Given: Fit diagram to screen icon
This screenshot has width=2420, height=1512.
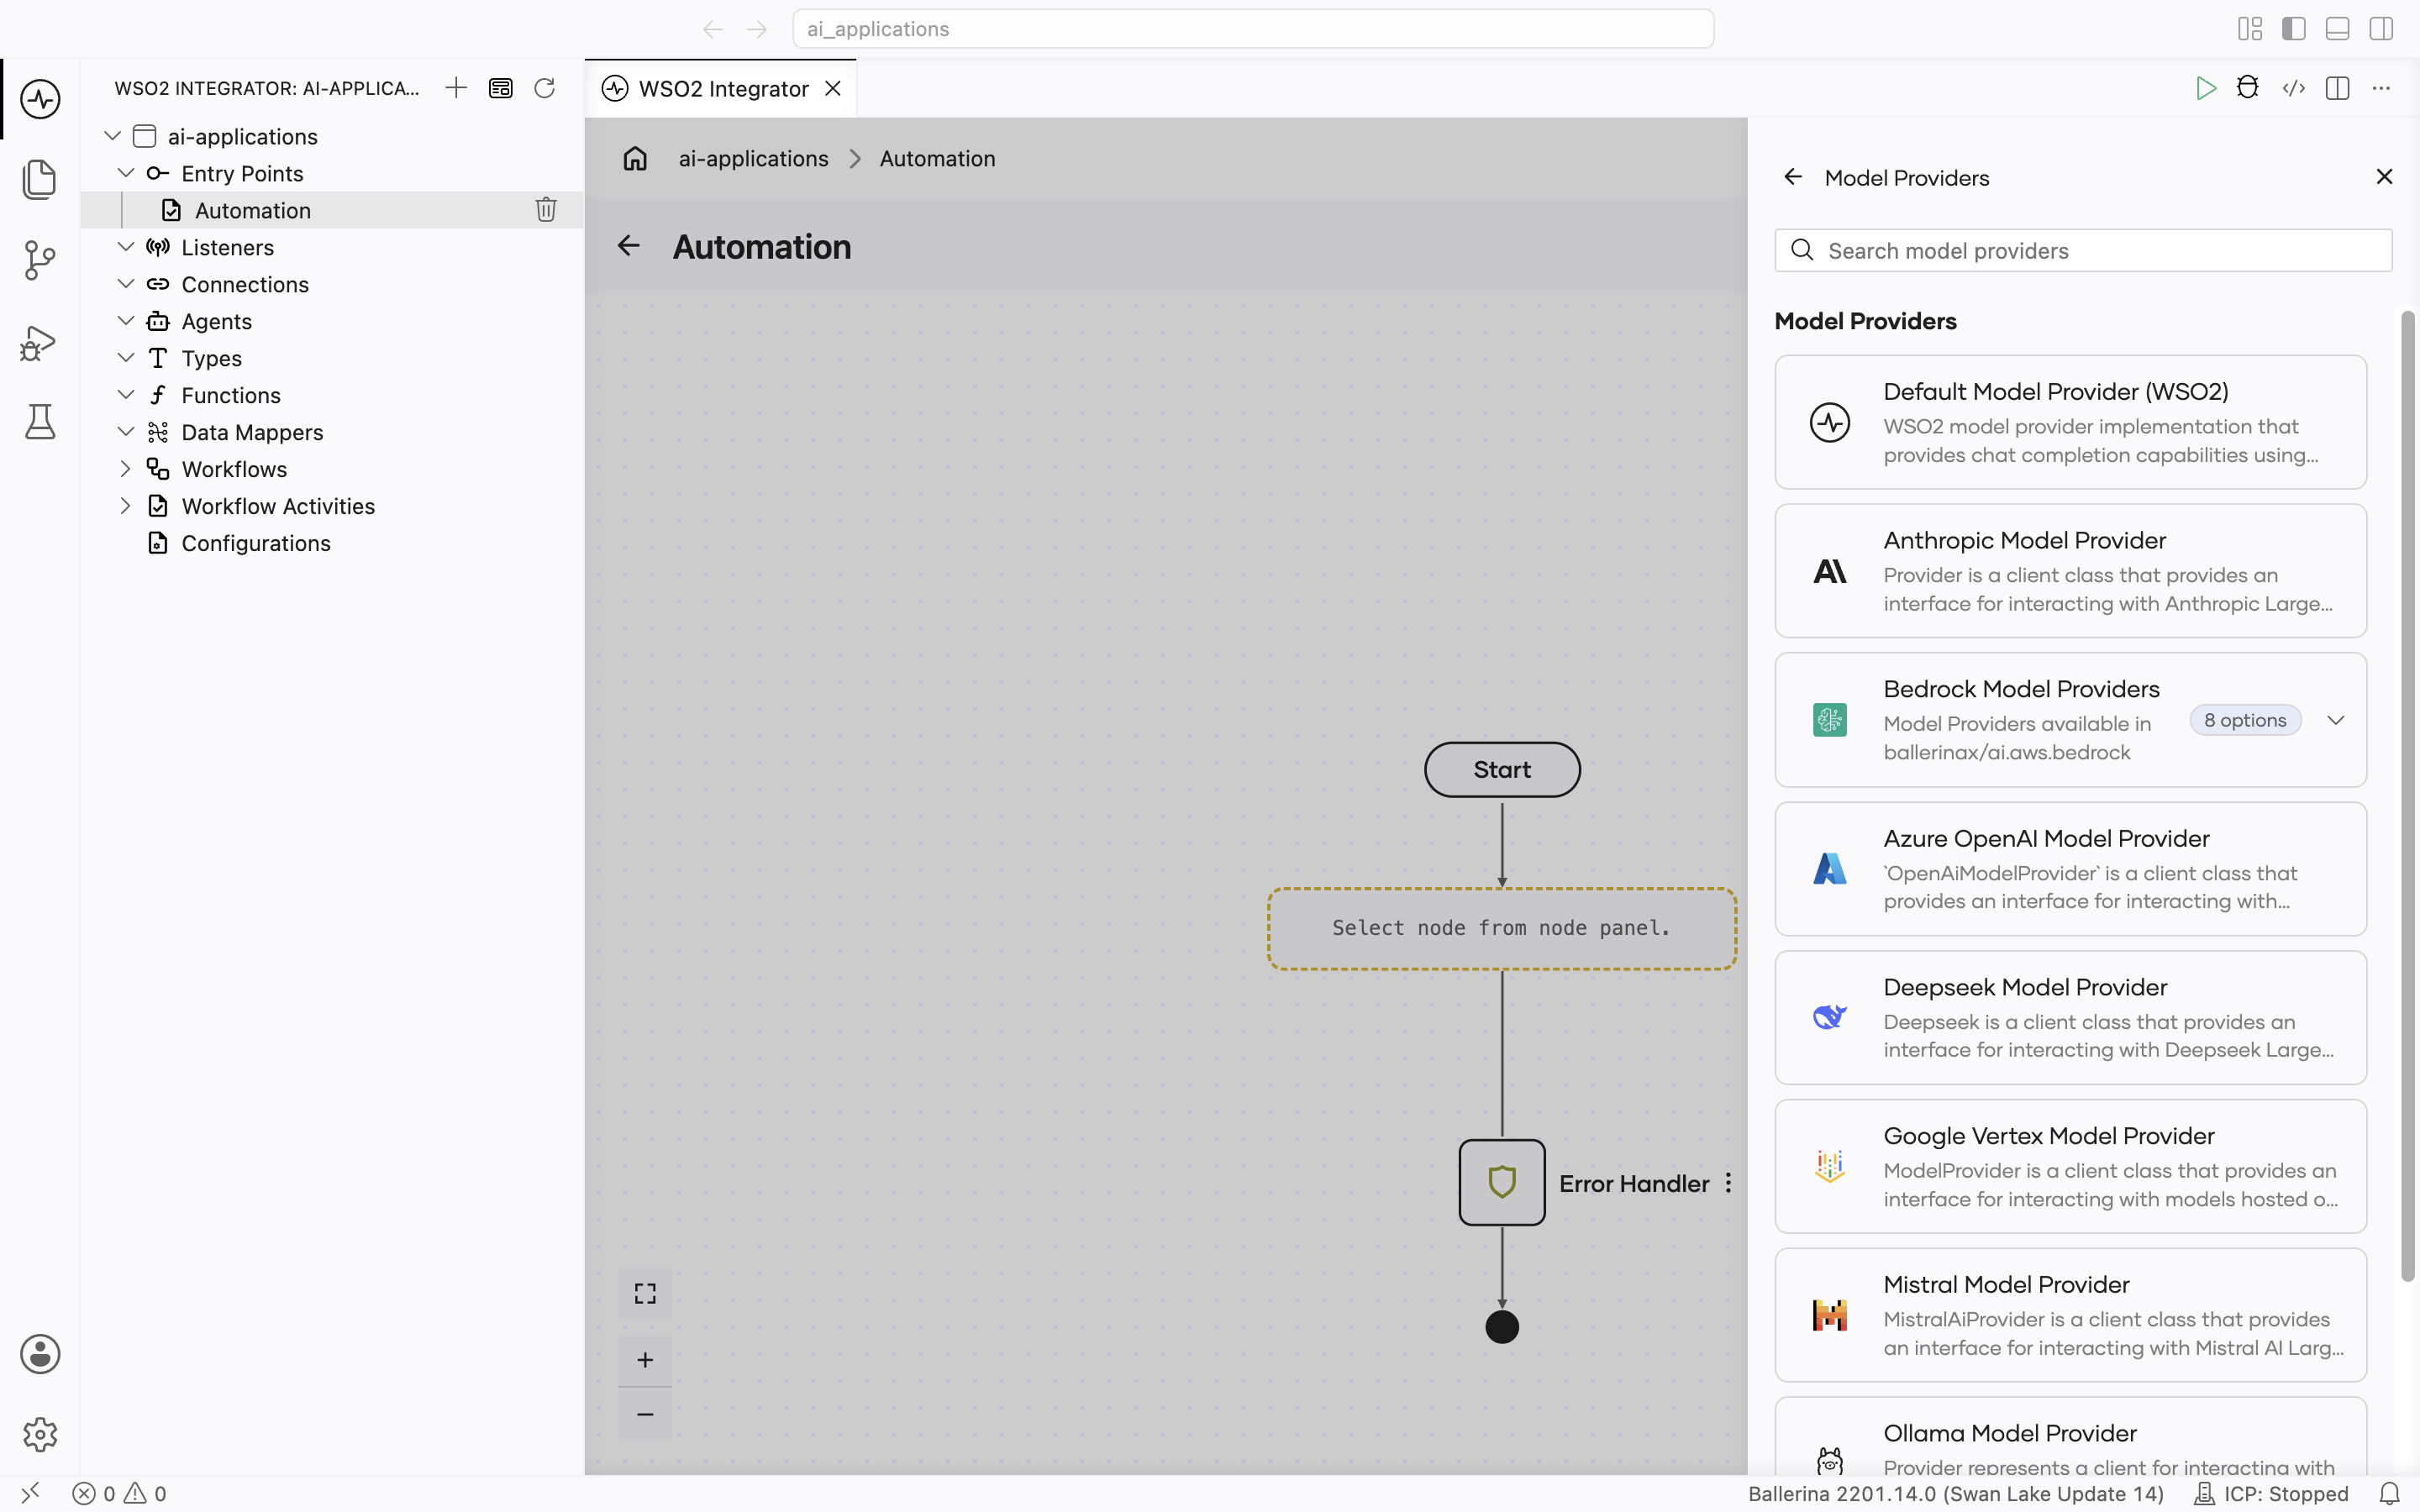Looking at the screenshot, I should click(645, 1294).
